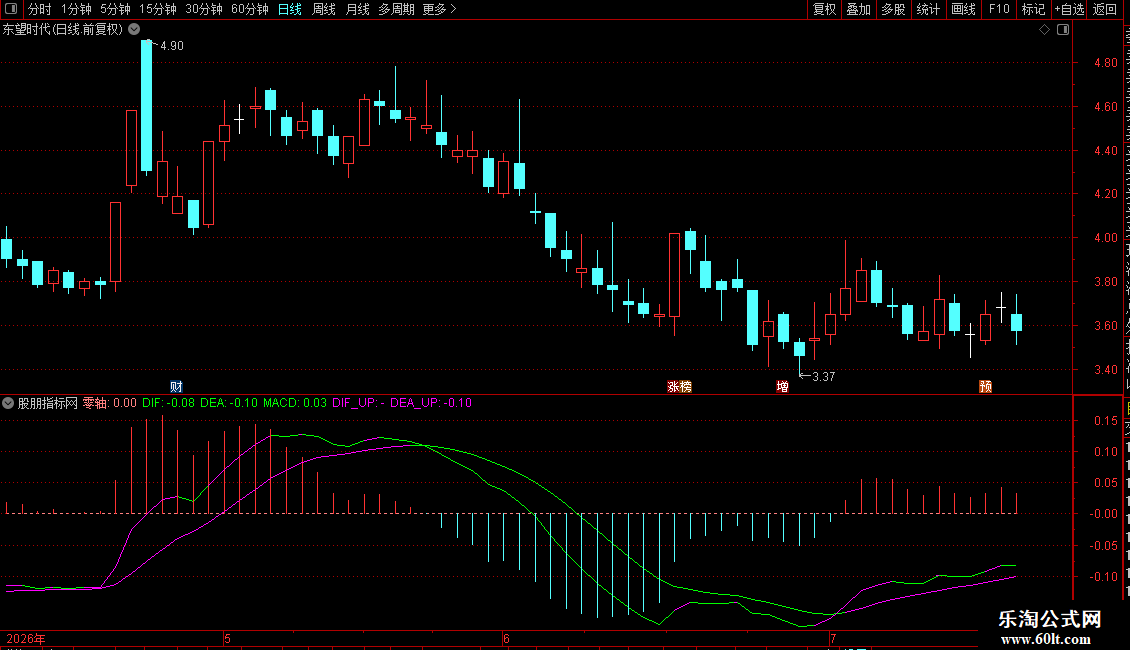This screenshot has width=1130, height=650.
Task: Click the 4.90 high price label
Action: [x=172, y=46]
